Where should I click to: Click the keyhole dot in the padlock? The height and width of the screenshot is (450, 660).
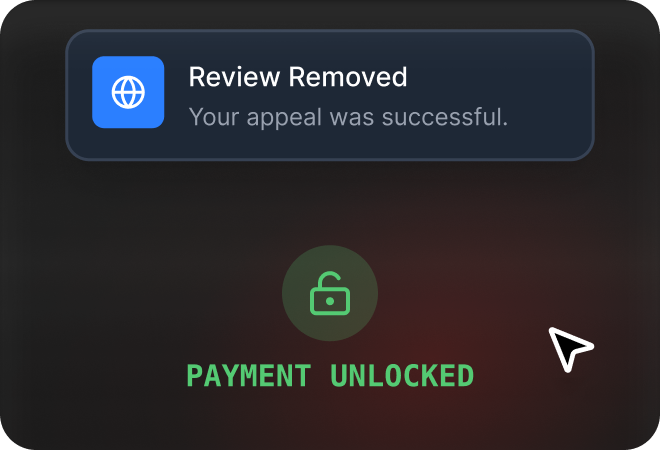(x=330, y=301)
